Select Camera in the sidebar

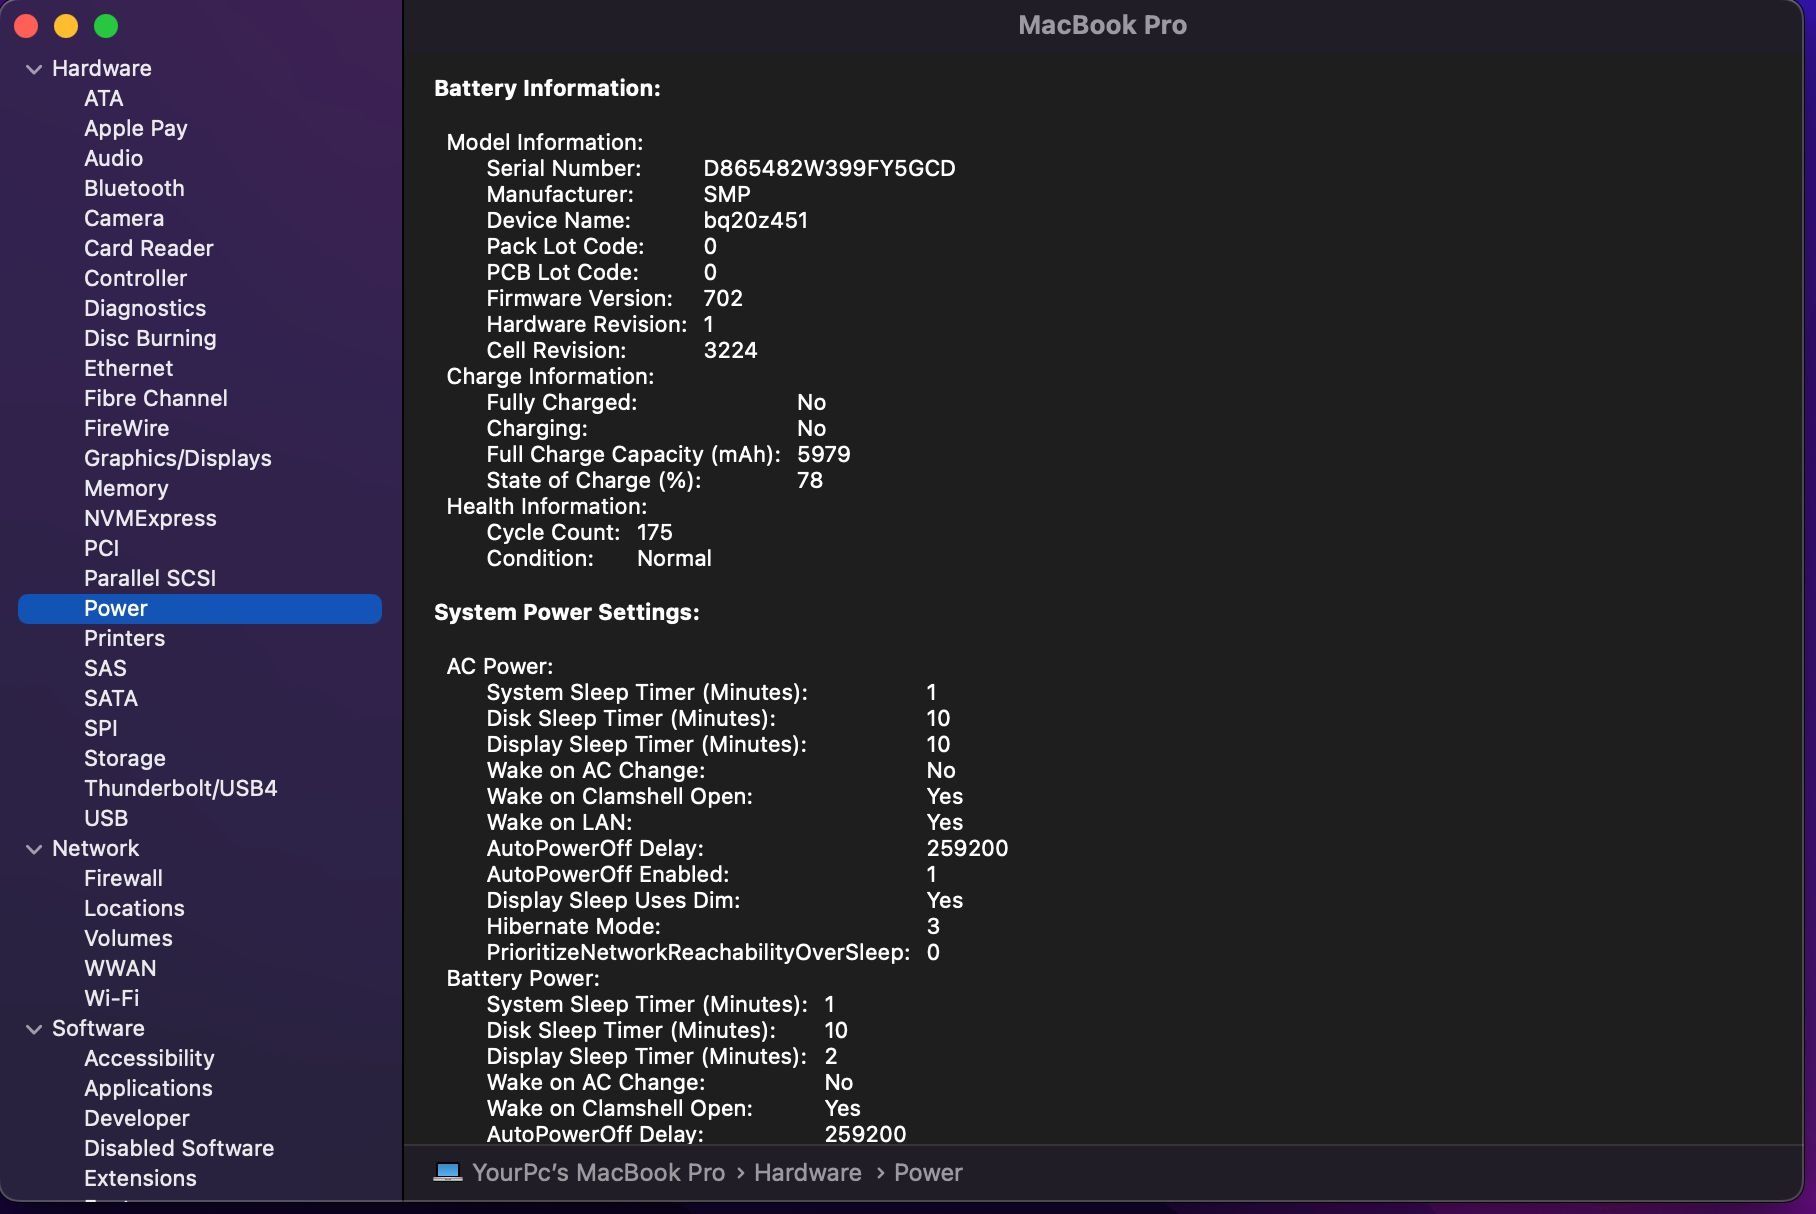pyautogui.click(x=124, y=218)
